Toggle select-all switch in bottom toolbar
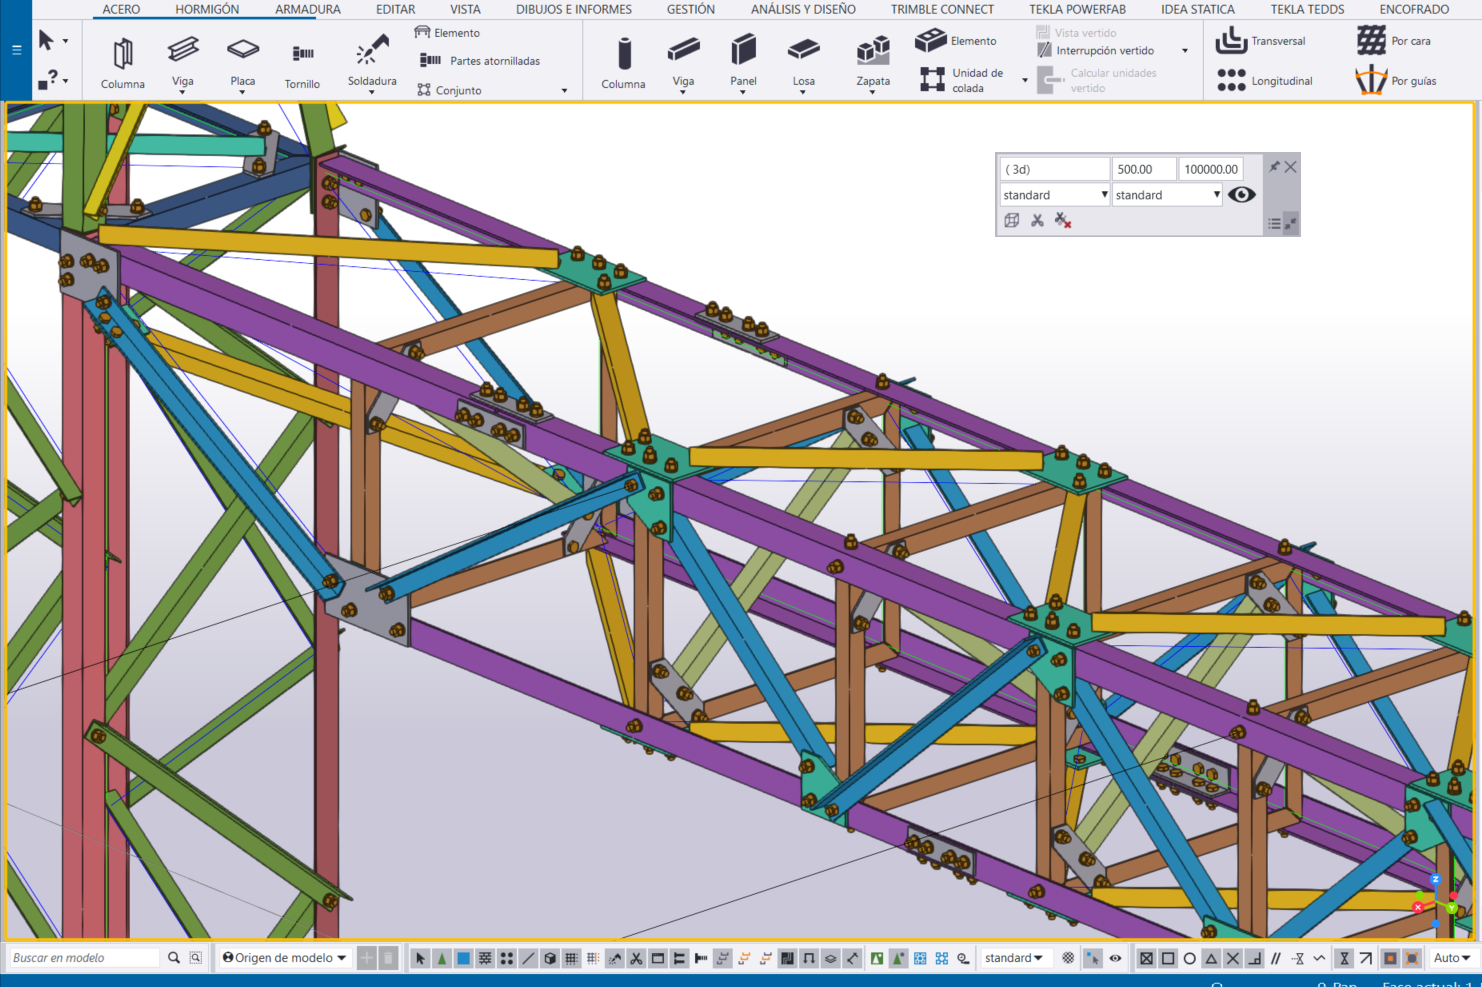This screenshot has height=987, width=1482. (x=420, y=958)
